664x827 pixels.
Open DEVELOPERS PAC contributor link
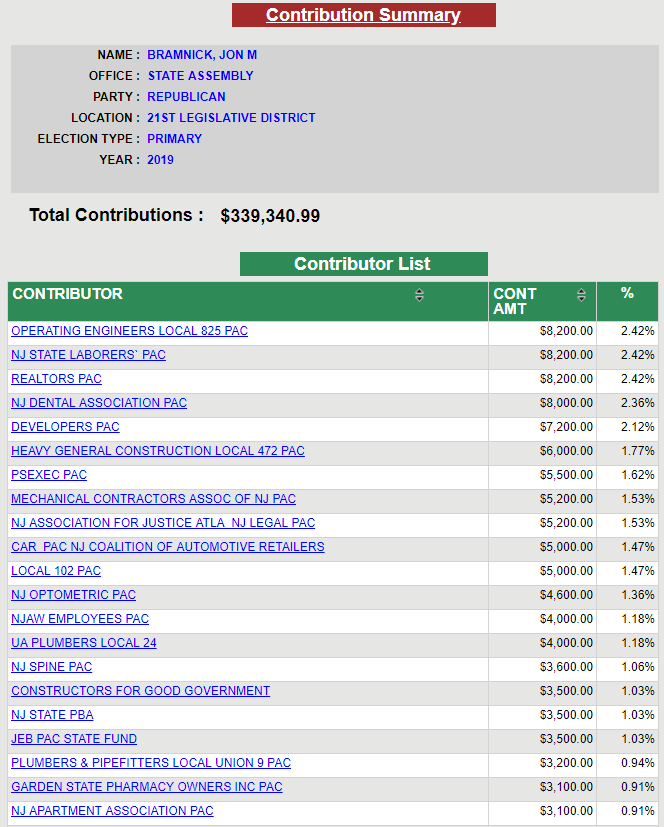click(65, 427)
